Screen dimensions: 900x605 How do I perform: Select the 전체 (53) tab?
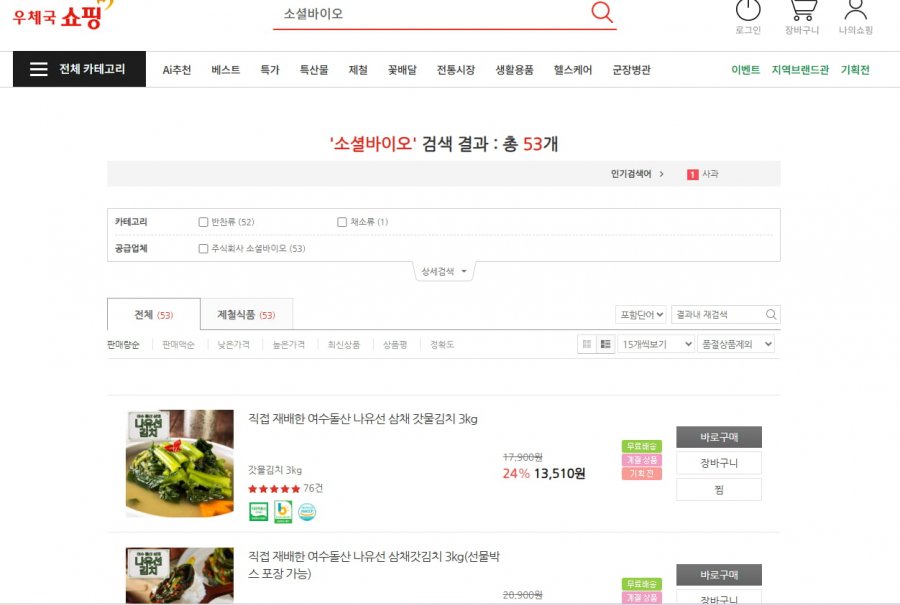click(x=154, y=315)
